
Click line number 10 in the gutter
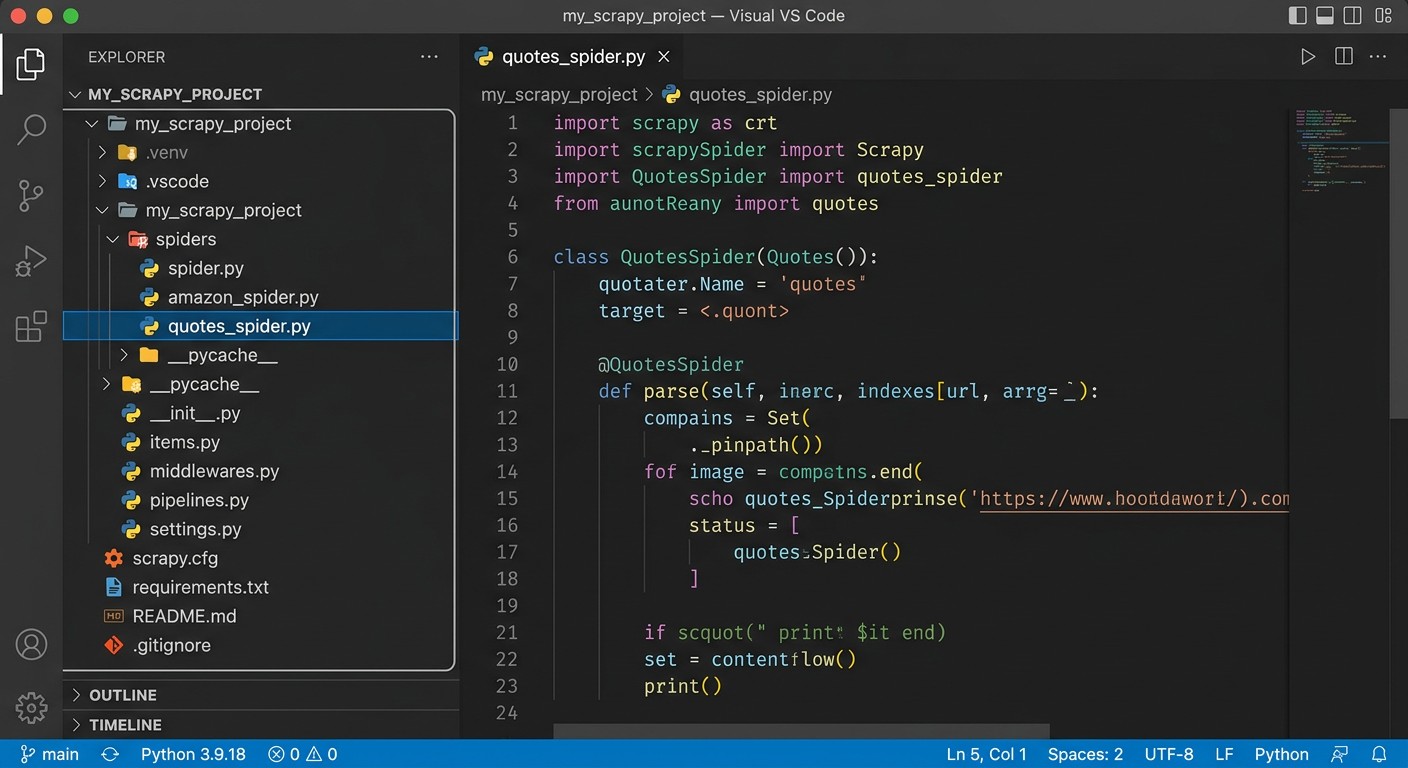(x=507, y=364)
